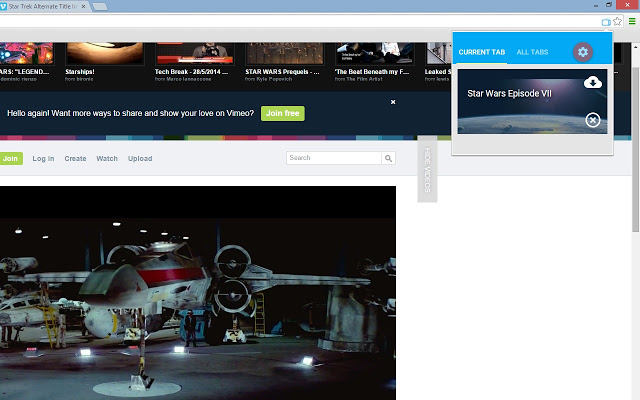
Task: Open the extension settings gear
Action: [x=583, y=52]
